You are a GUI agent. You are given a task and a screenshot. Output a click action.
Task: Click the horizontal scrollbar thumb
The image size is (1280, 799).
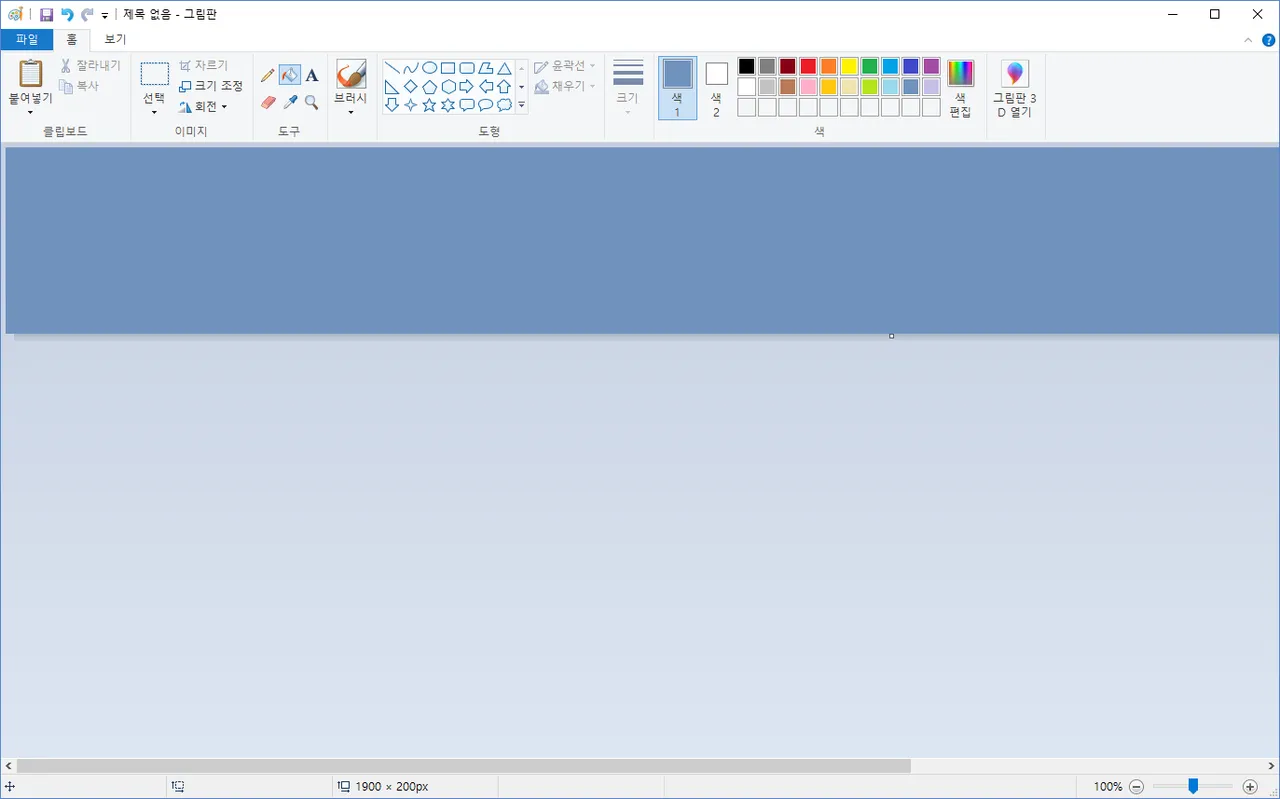click(464, 766)
